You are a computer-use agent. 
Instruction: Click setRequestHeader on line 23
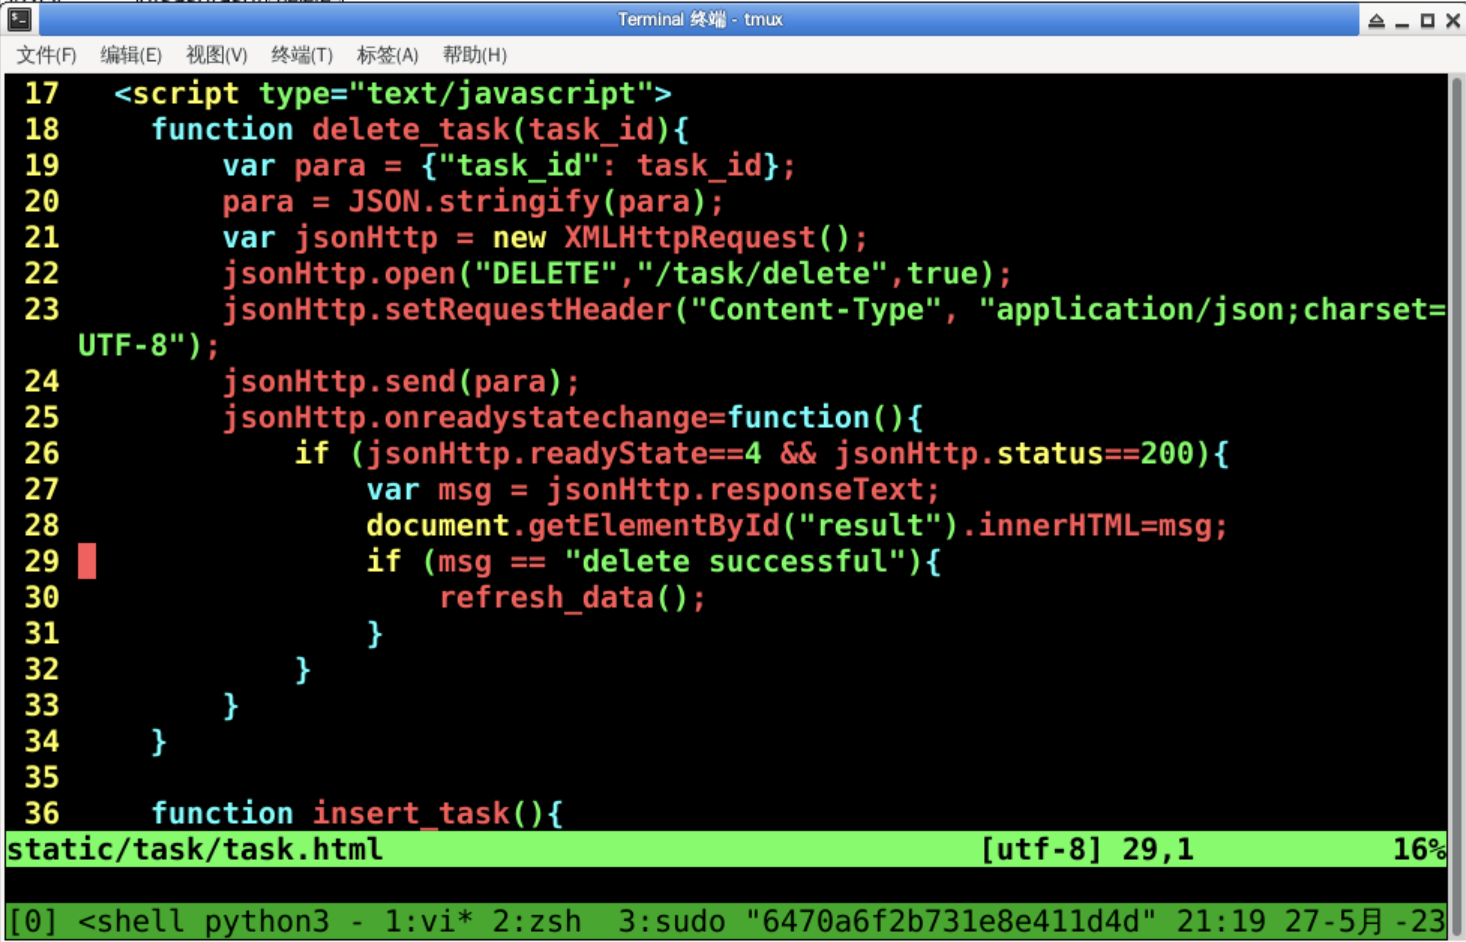pyautogui.click(x=528, y=309)
